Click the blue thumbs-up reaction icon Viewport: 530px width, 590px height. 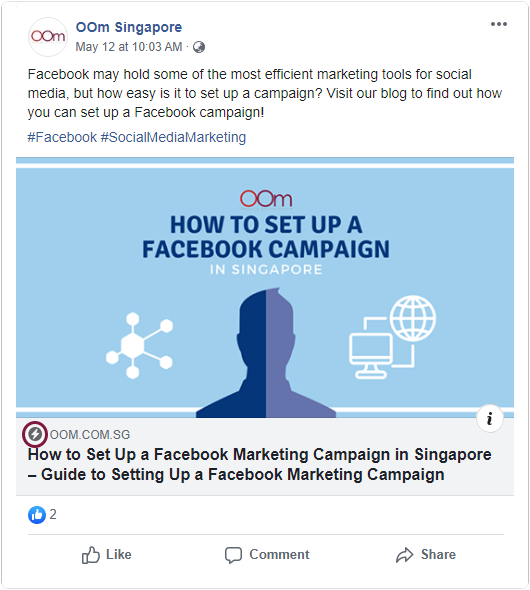pos(37,514)
